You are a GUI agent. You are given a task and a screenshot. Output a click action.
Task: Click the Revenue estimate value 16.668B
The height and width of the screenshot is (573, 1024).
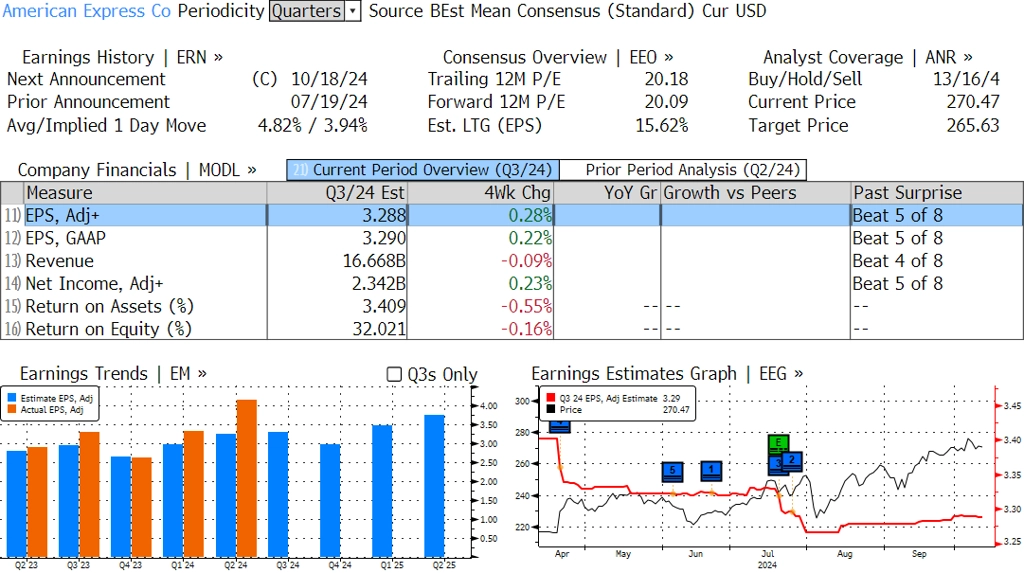click(x=374, y=261)
